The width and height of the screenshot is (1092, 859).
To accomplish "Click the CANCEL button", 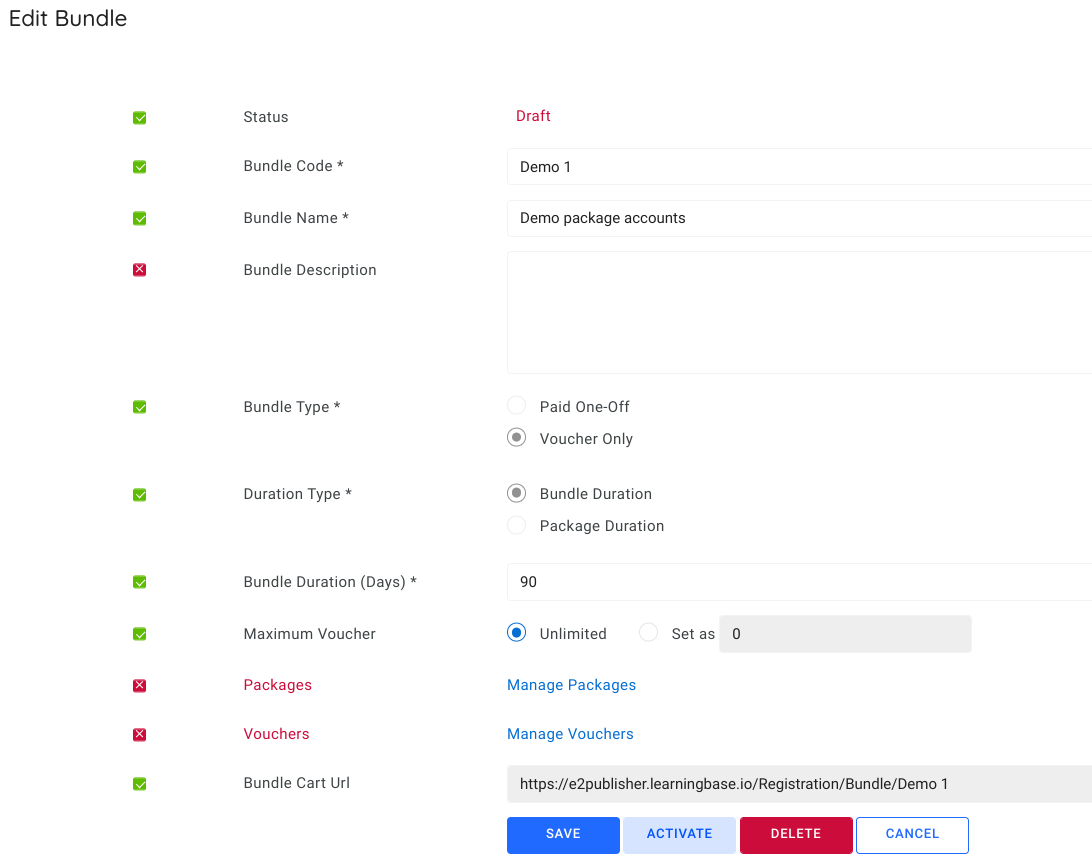I will point(912,835).
